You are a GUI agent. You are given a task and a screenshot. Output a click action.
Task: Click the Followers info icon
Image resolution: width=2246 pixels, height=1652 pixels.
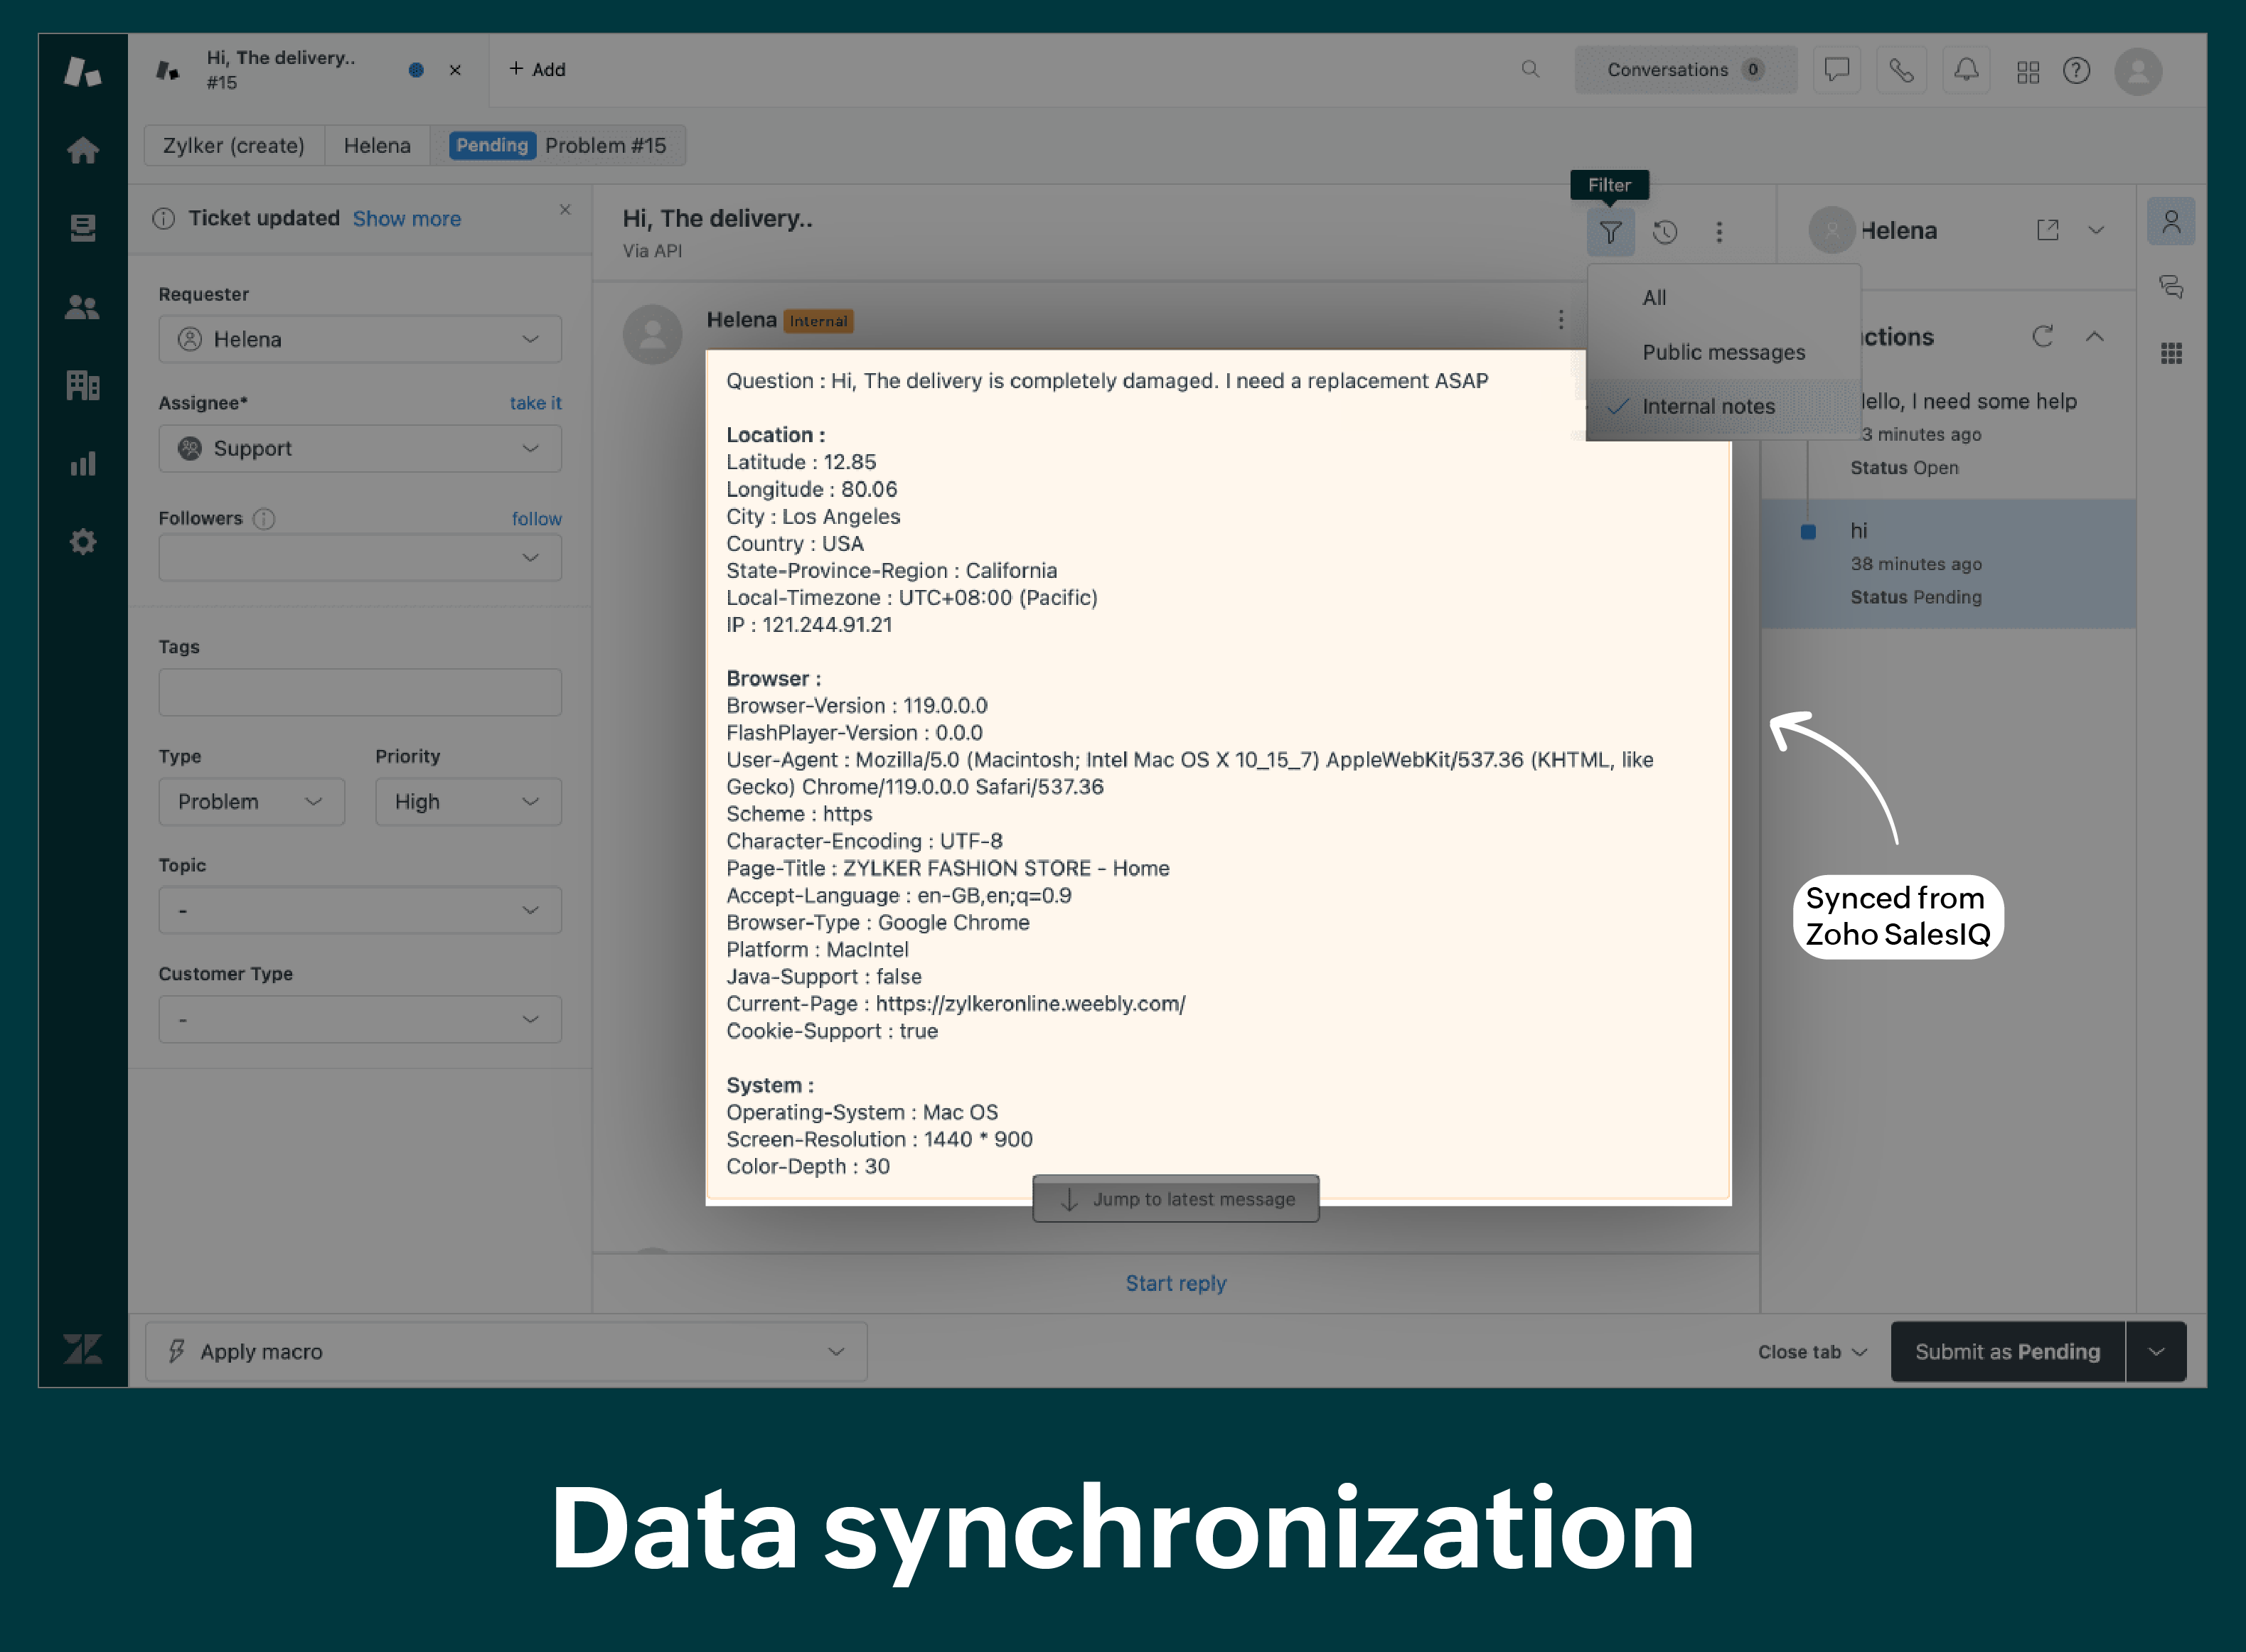click(263, 518)
